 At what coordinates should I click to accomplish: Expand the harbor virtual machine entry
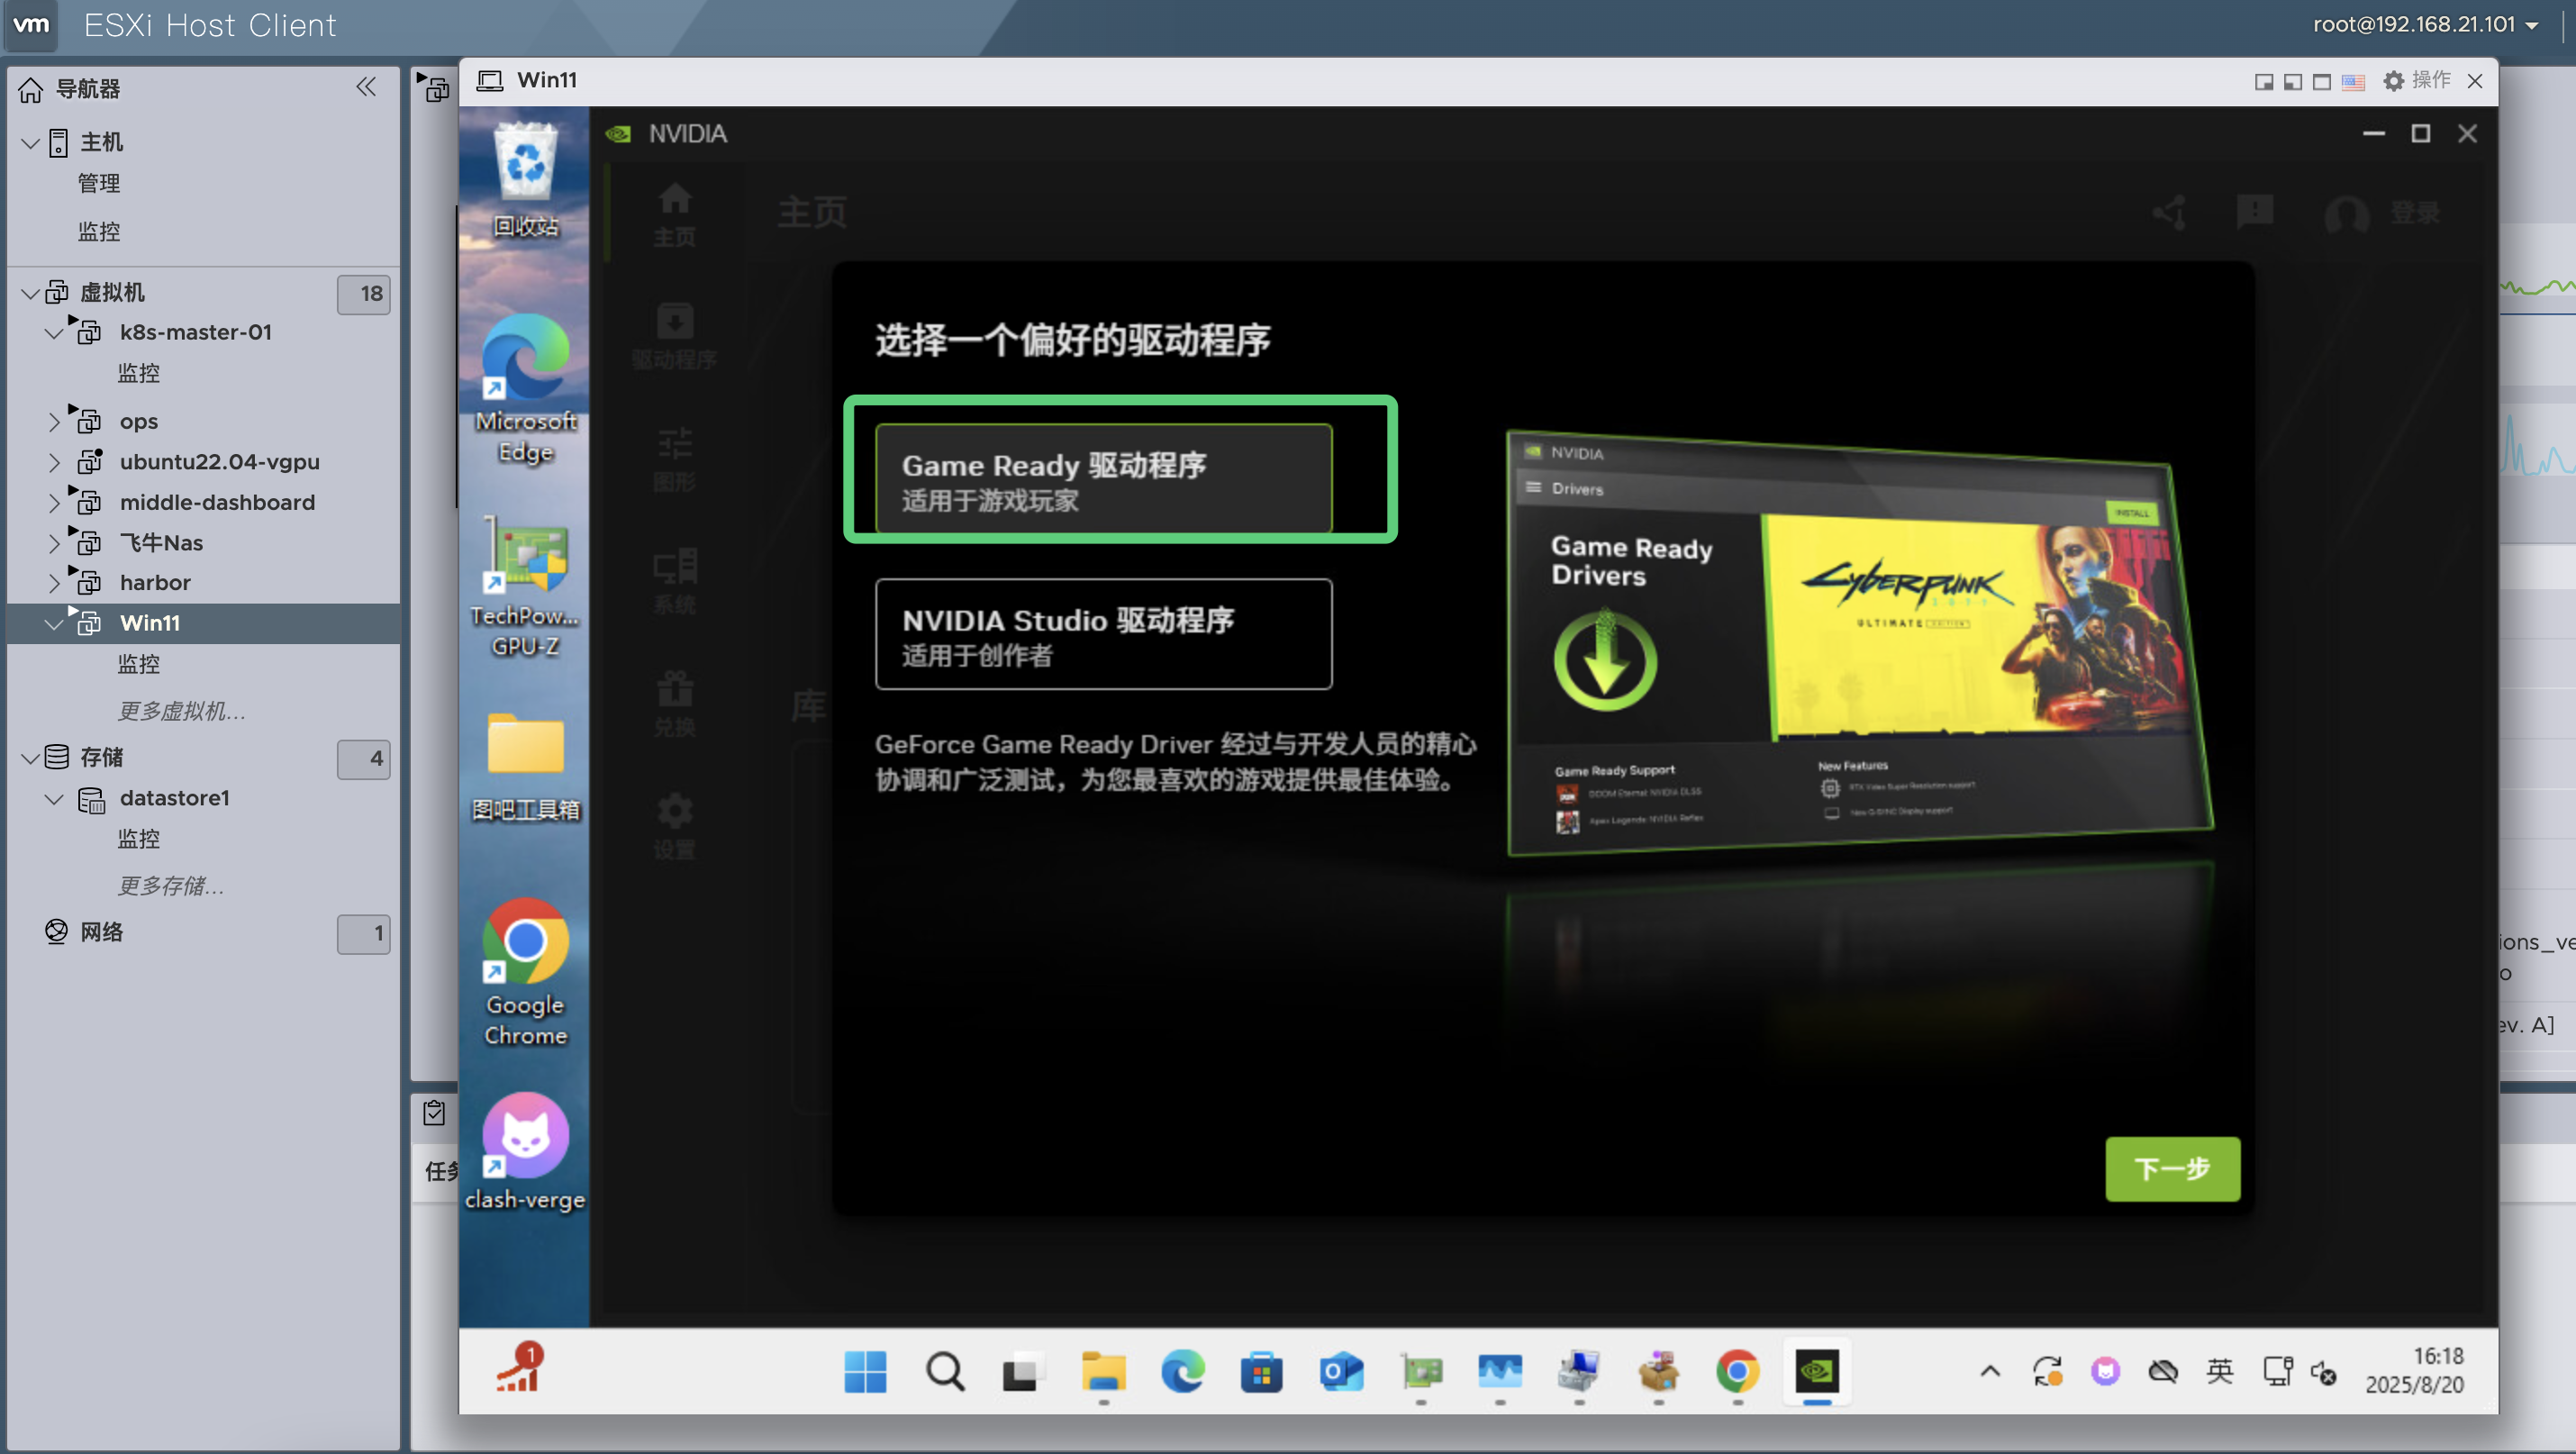(x=54, y=582)
